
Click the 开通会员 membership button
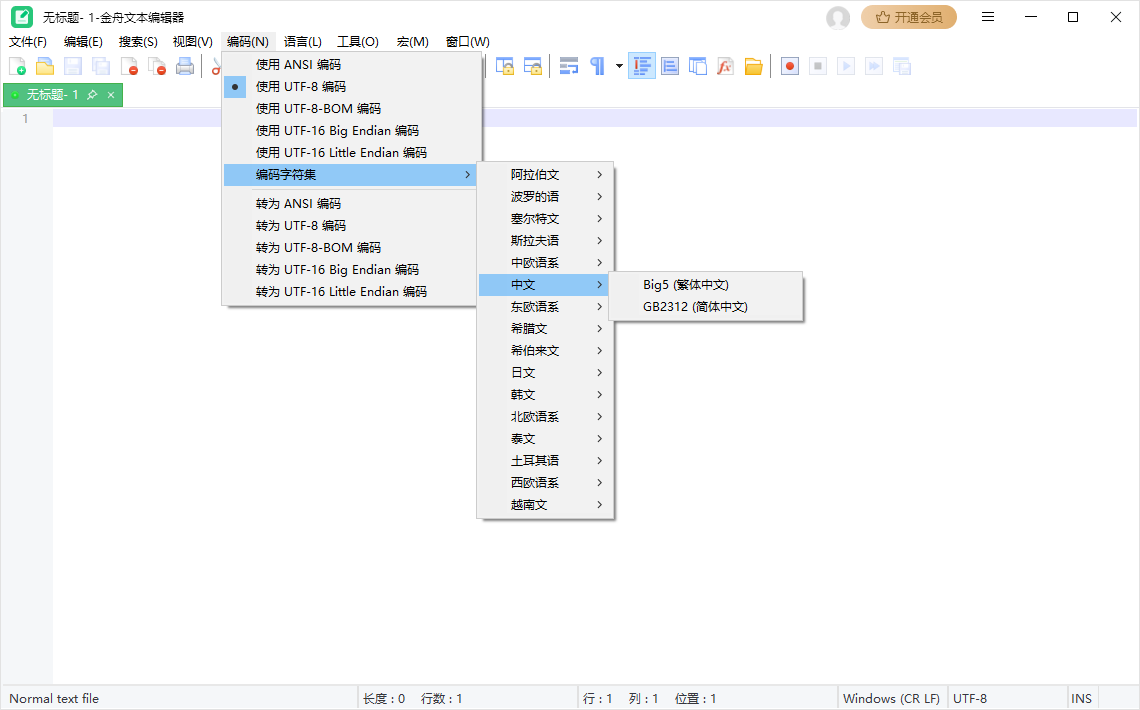909,17
